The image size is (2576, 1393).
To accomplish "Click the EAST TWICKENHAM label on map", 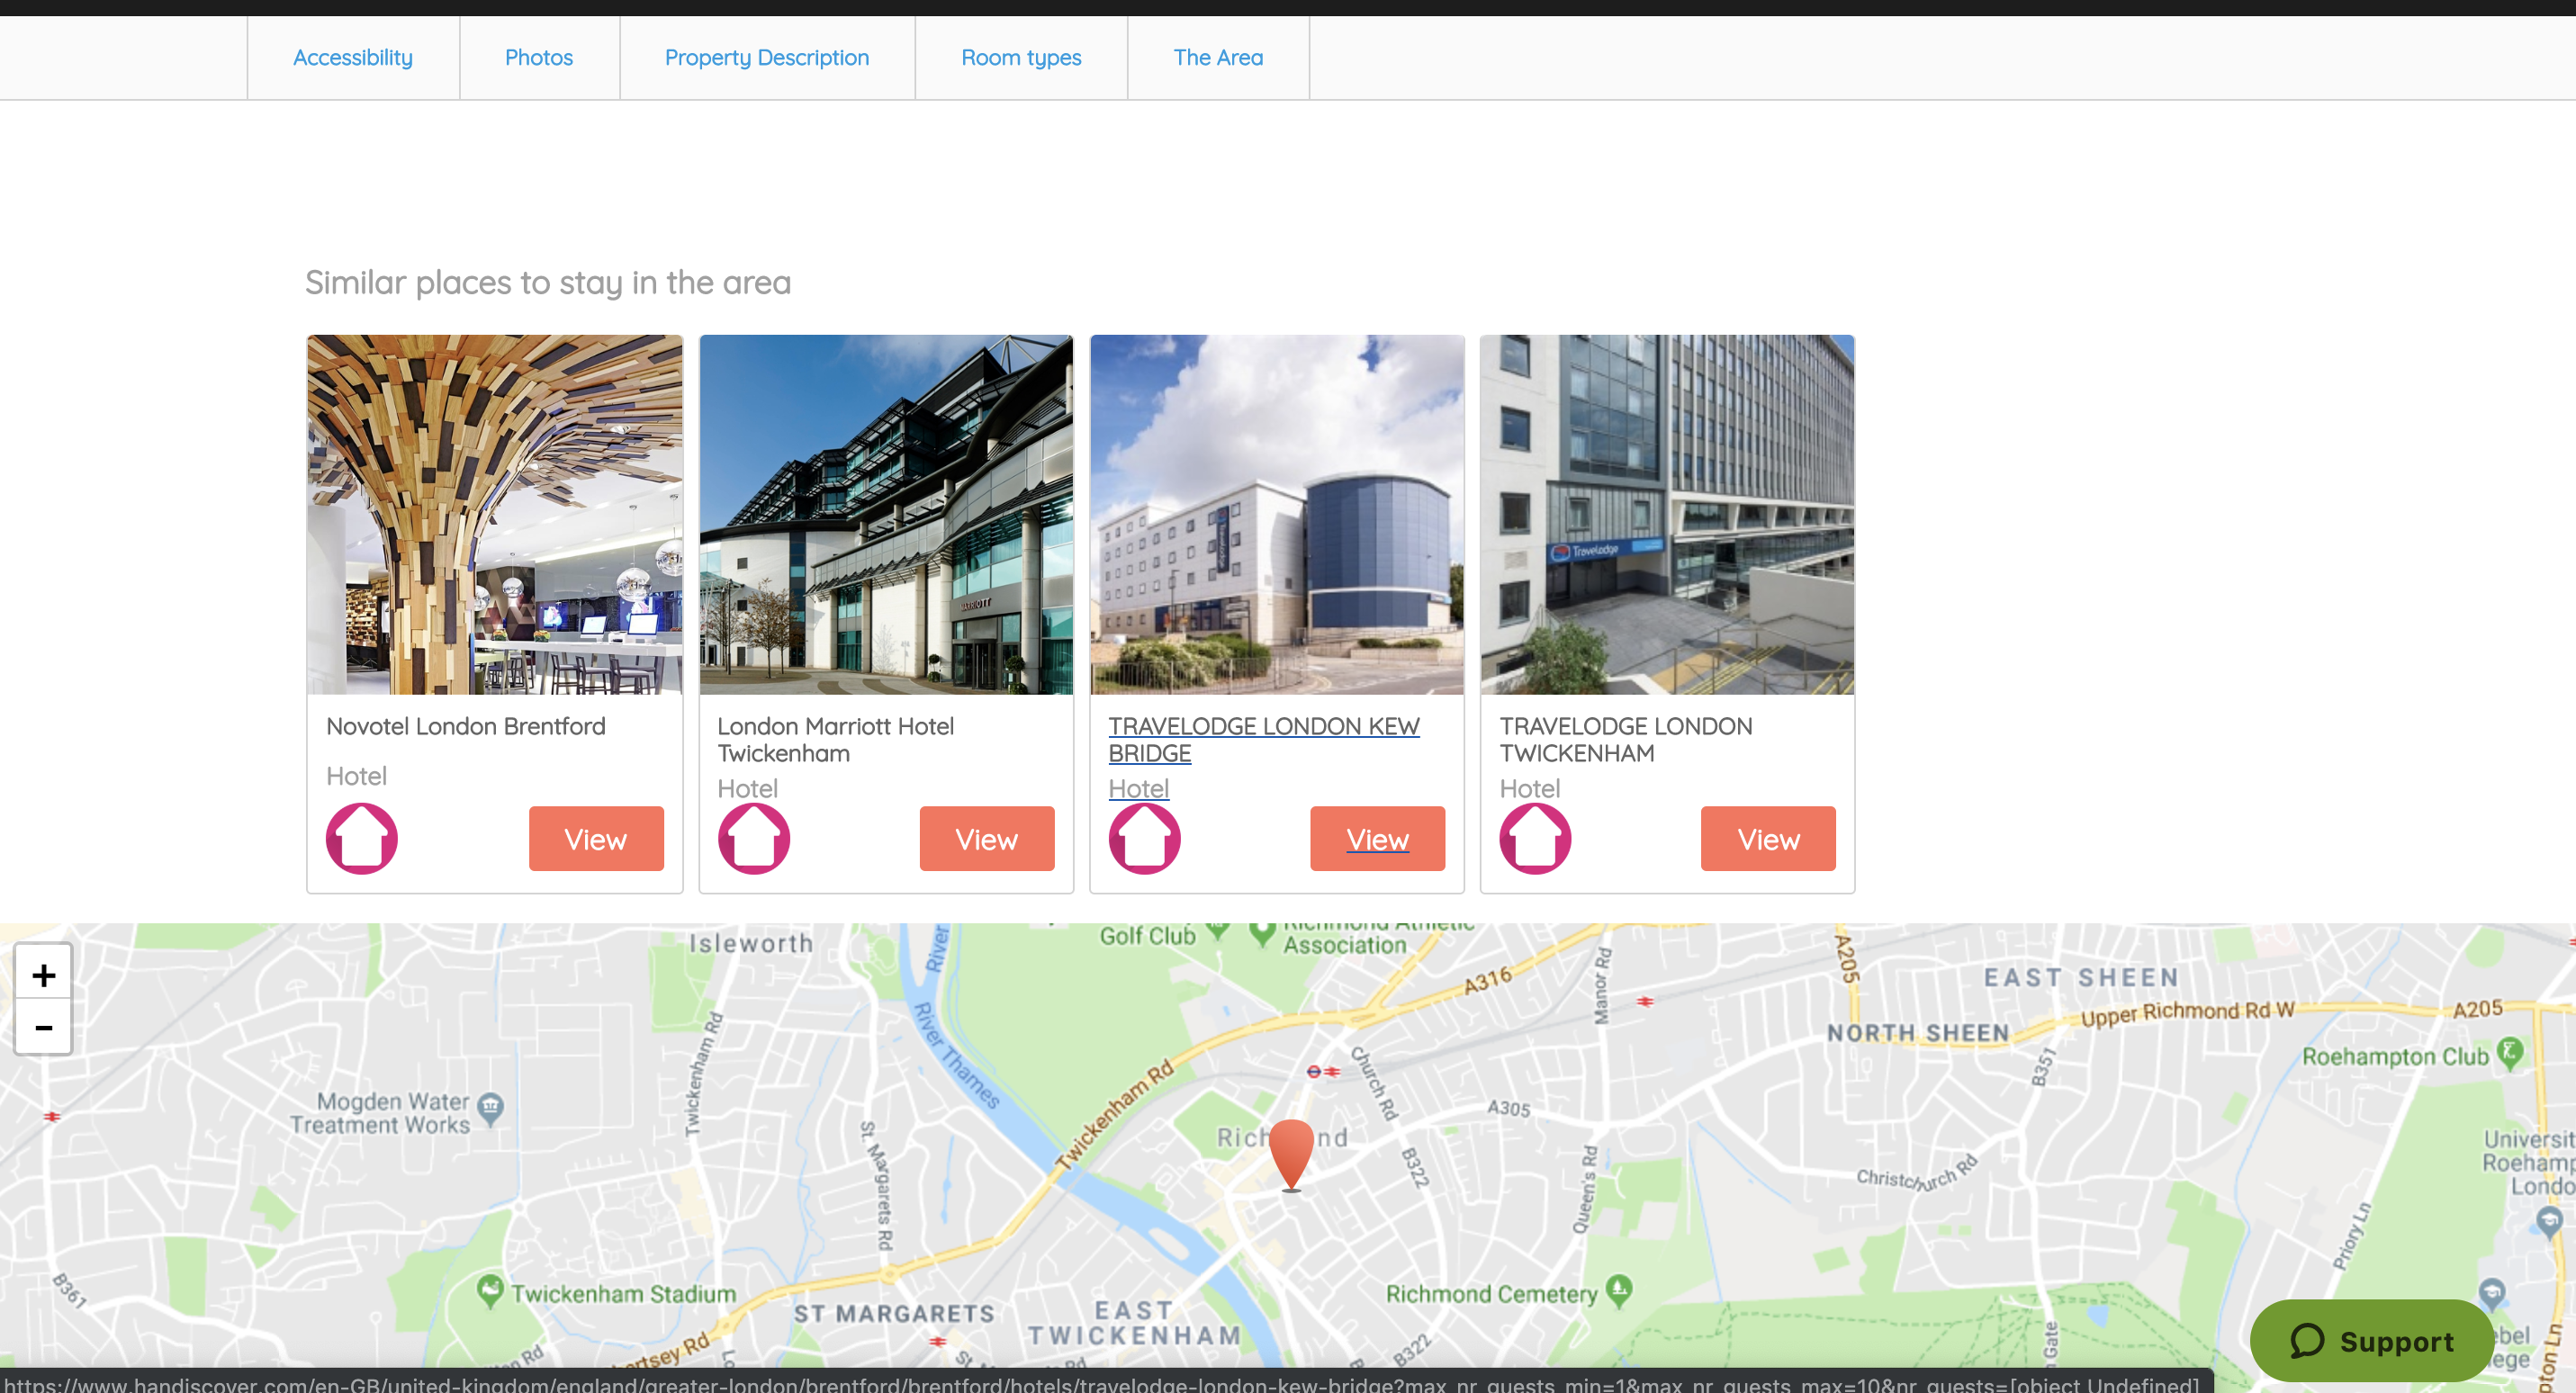I will coord(1135,1323).
